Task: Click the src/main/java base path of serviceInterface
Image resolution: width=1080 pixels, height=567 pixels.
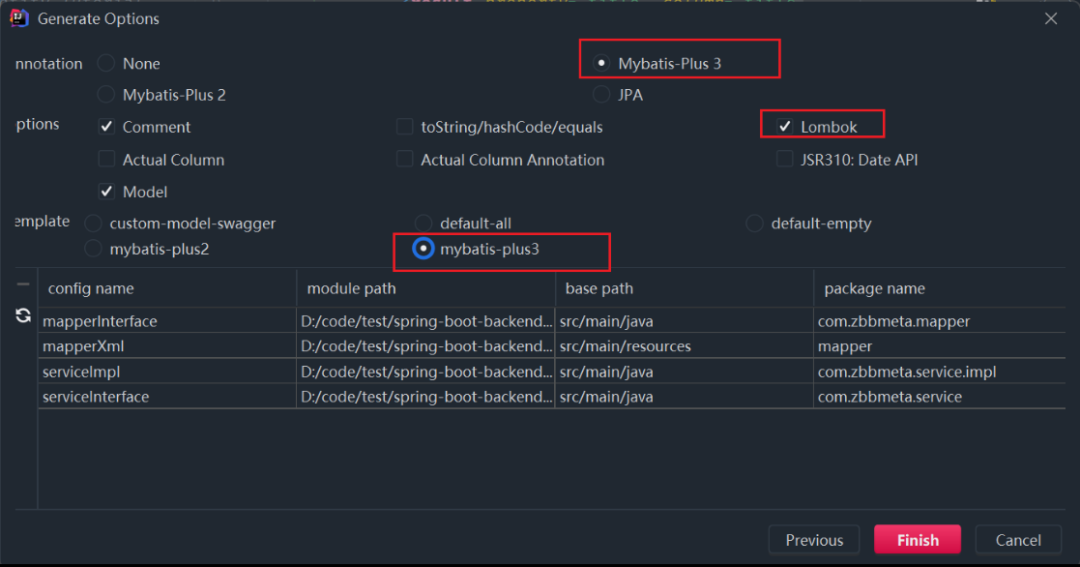Action: coord(684,396)
